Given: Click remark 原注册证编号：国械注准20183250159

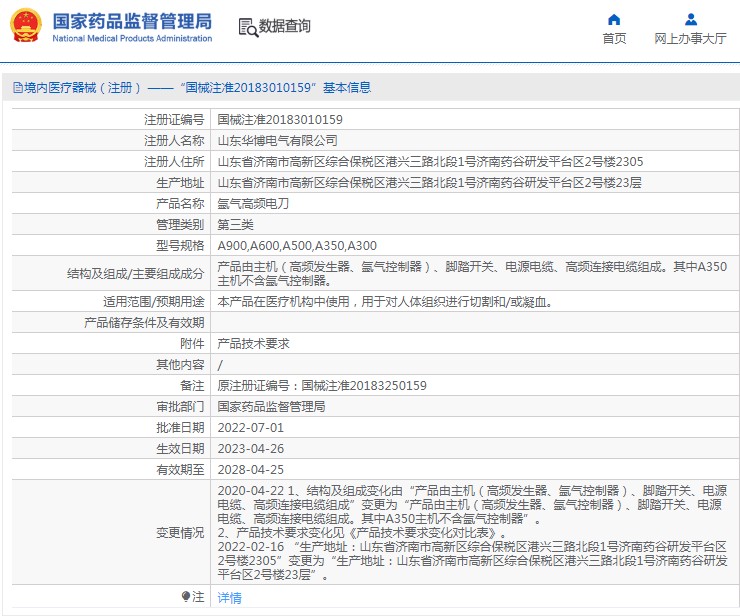Looking at the screenshot, I should click(x=322, y=386).
